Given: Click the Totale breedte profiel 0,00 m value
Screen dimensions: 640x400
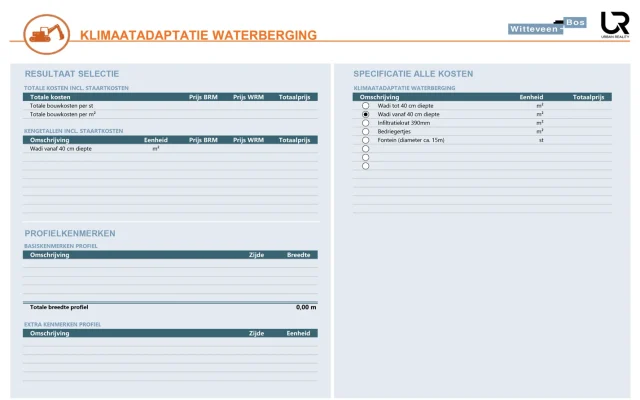Looking at the screenshot, I should pyautogui.click(x=306, y=307).
